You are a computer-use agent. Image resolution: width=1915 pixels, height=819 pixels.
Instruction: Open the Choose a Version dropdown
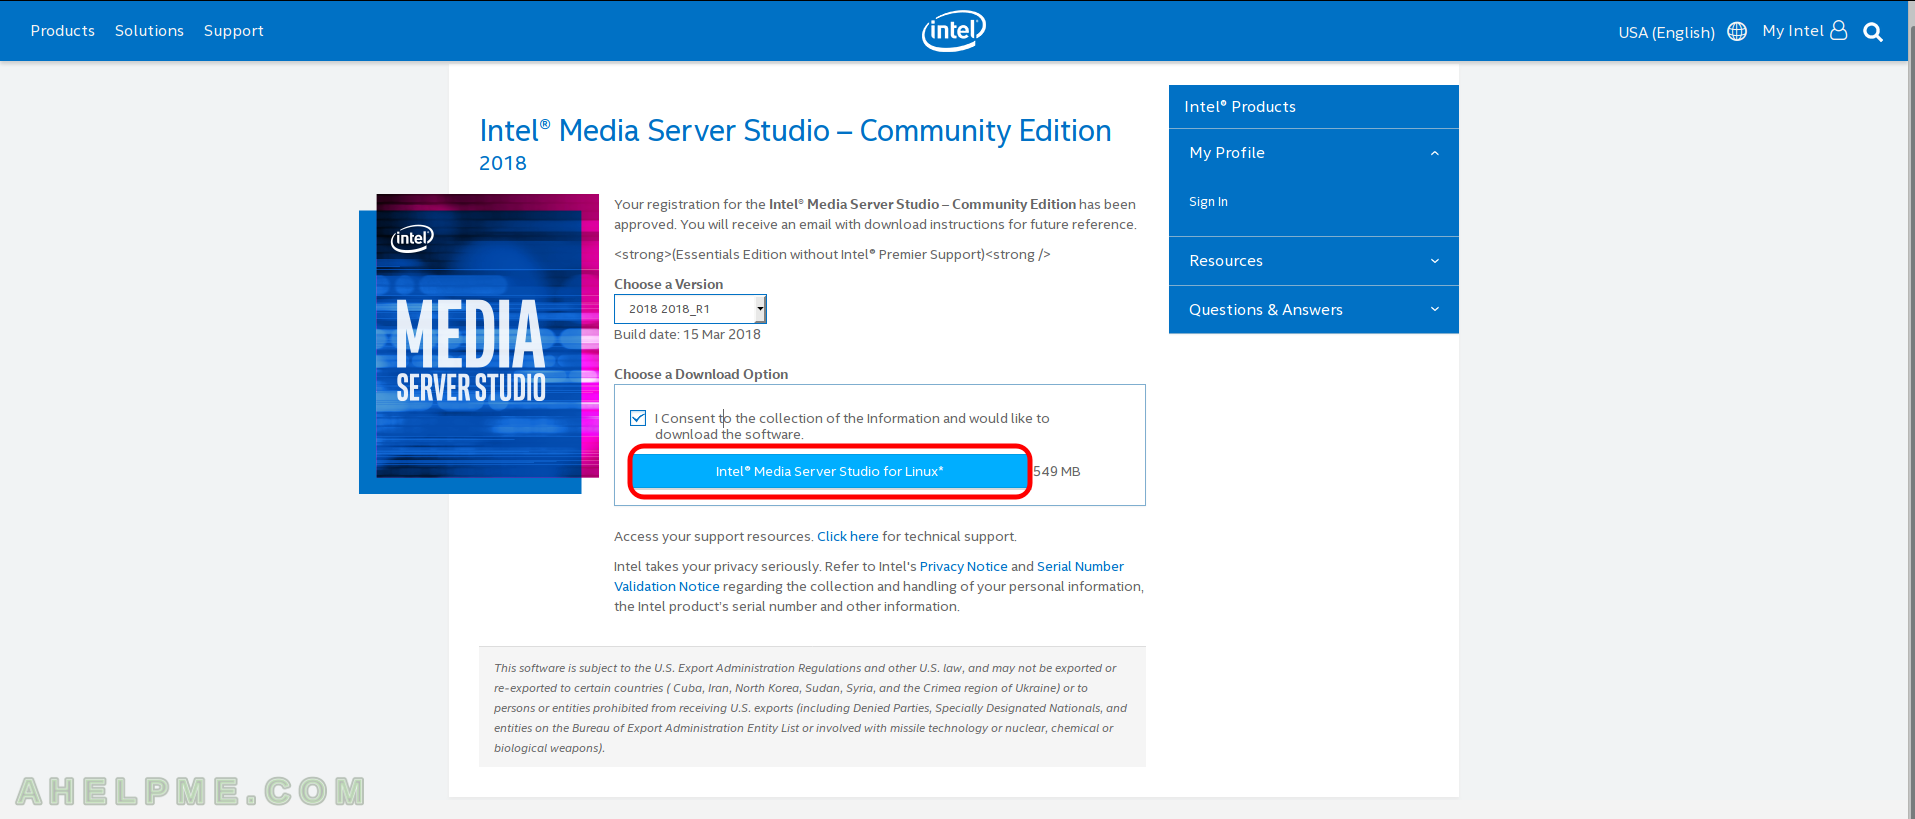click(x=690, y=309)
